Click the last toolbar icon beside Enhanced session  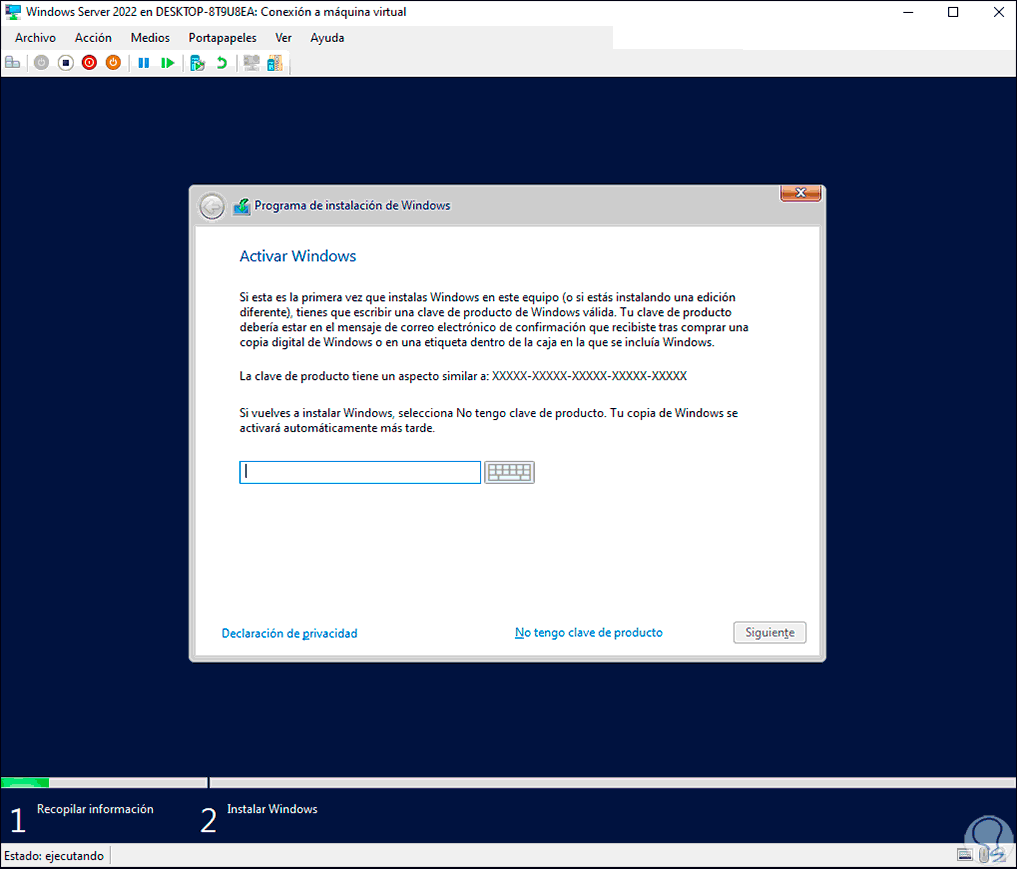click(275, 63)
